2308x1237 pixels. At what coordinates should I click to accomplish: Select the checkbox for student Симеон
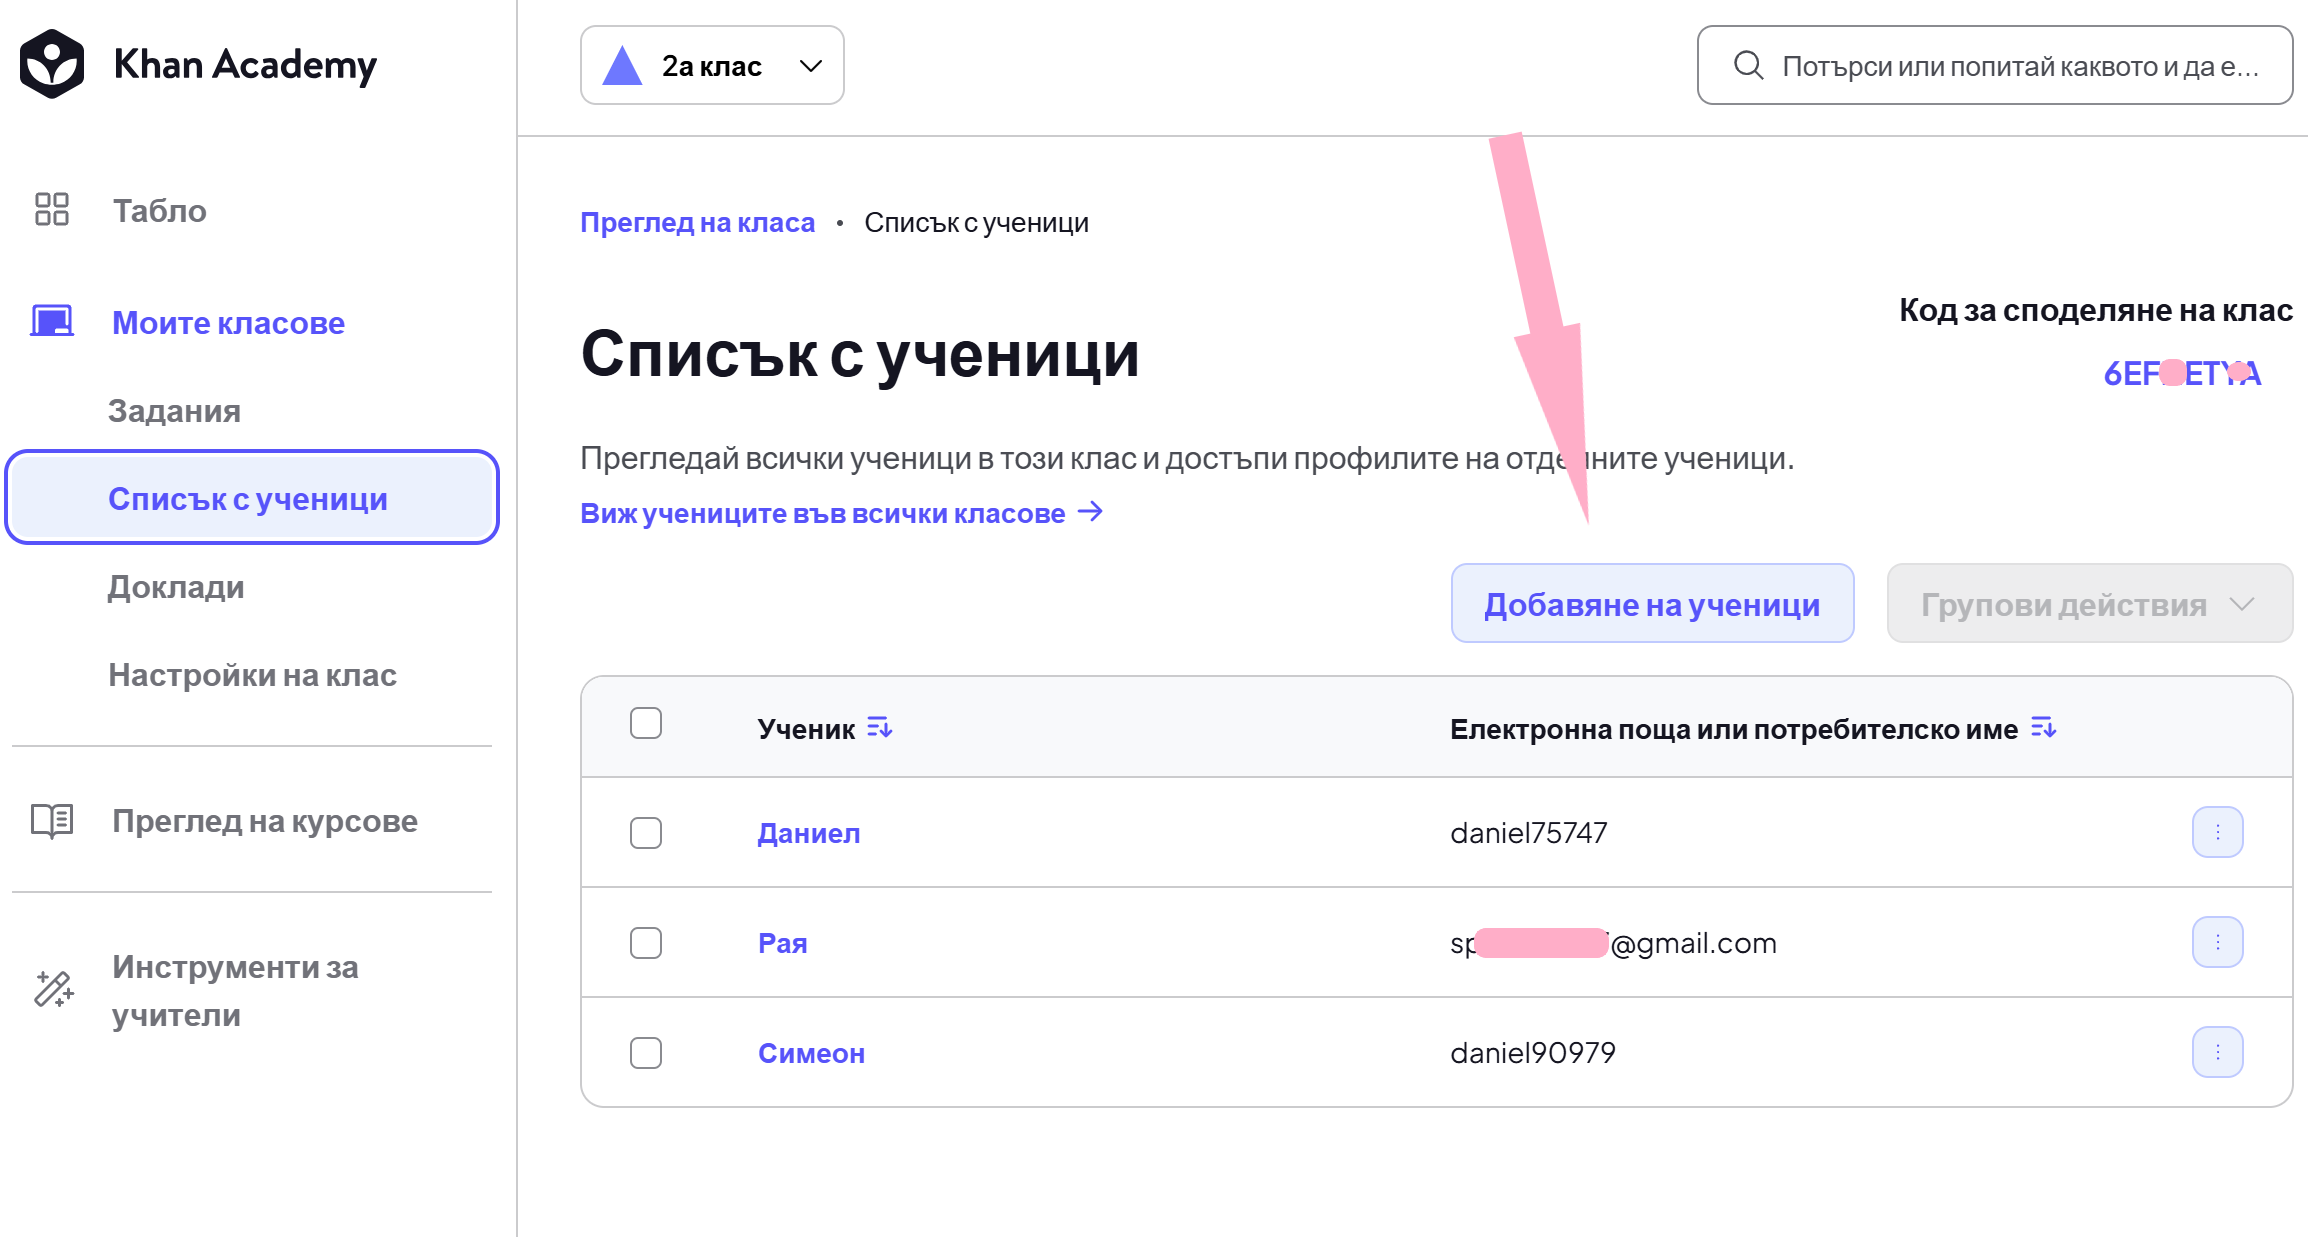tap(646, 1053)
